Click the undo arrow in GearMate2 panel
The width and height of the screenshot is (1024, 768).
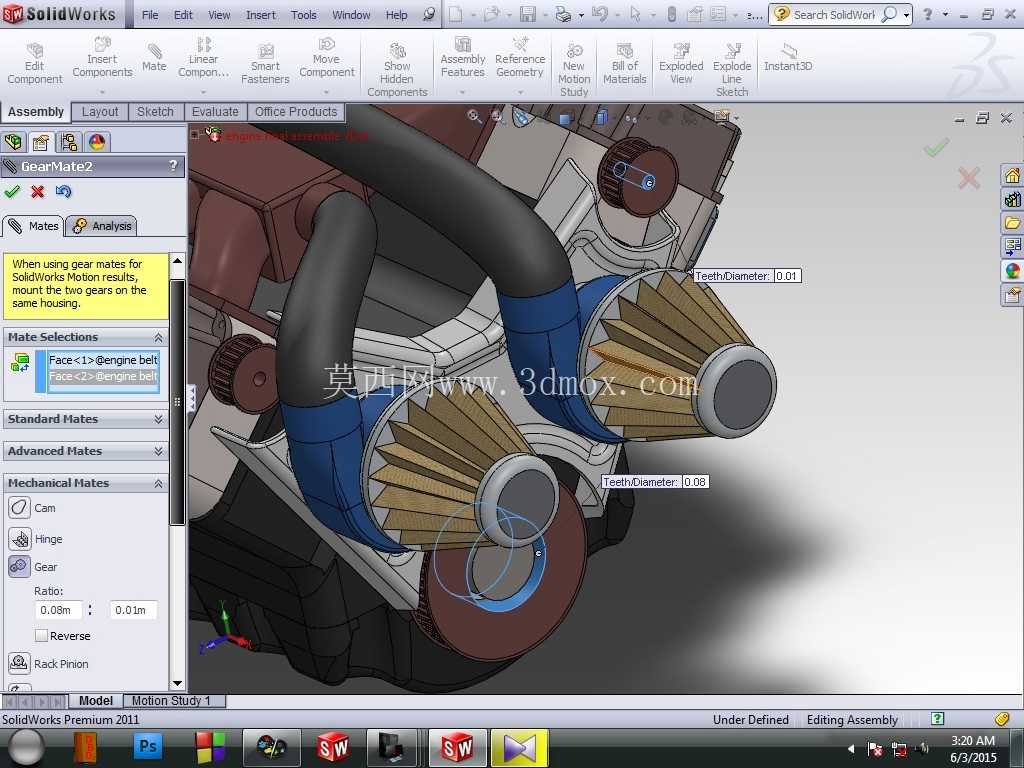63,191
